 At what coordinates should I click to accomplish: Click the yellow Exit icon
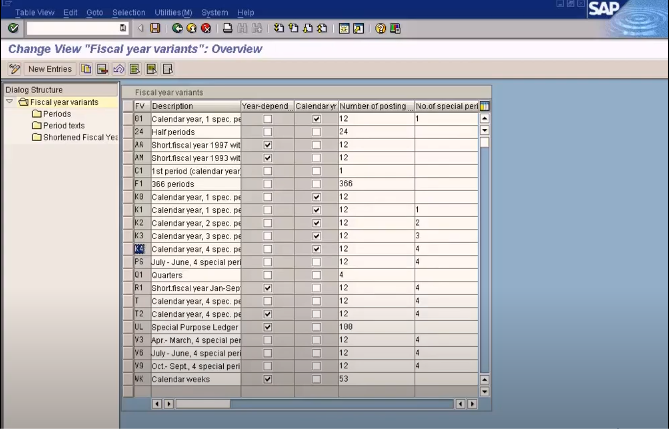[192, 28]
